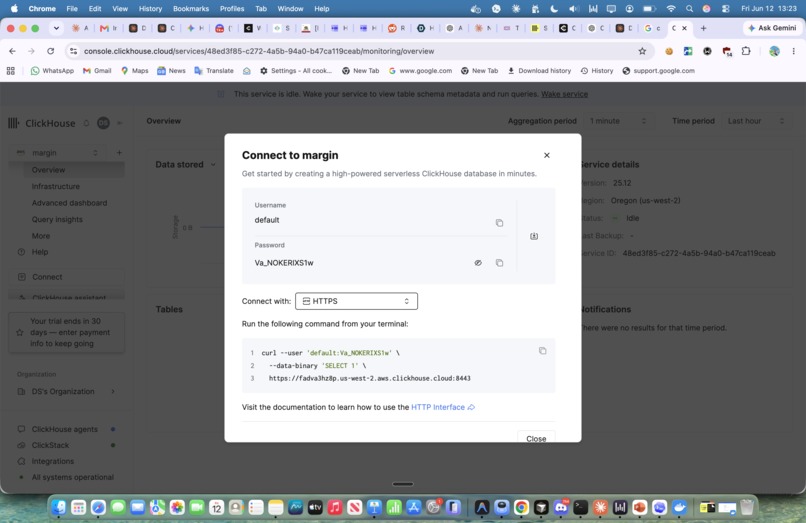The height and width of the screenshot is (523, 806).
Task: Open Terminal from the Dock
Action: [580, 508]
